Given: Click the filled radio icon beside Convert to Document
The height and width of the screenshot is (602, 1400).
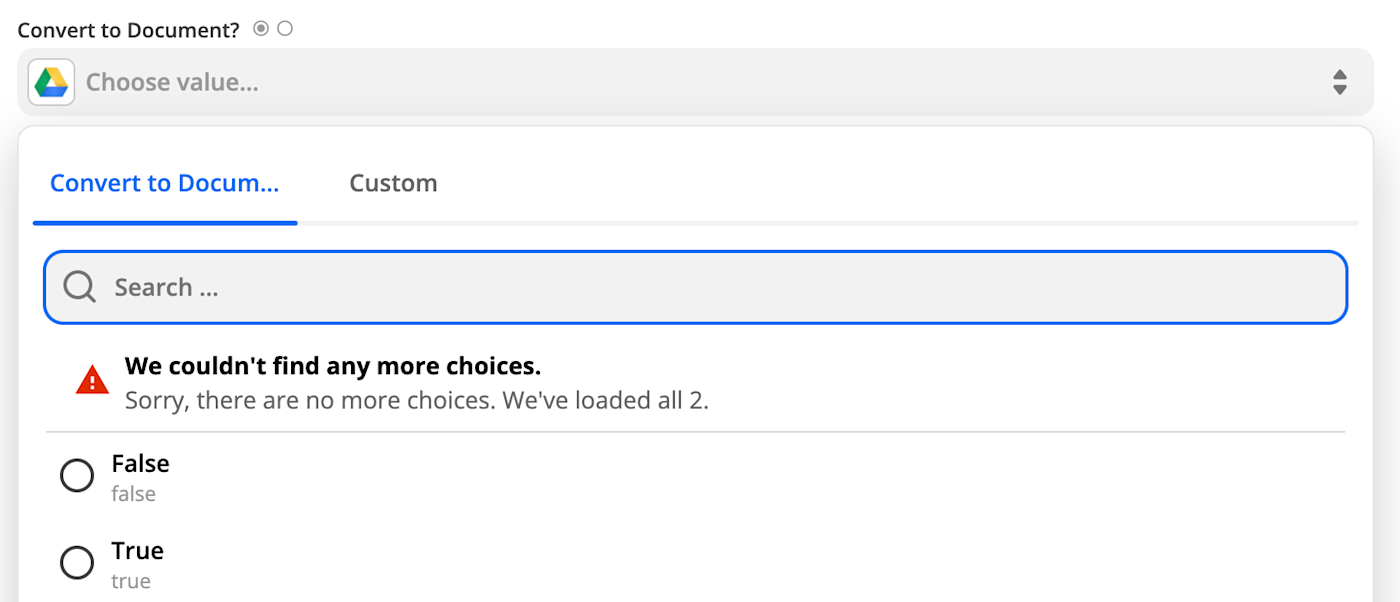Looking at the screenshot, I should pos(261,29).
